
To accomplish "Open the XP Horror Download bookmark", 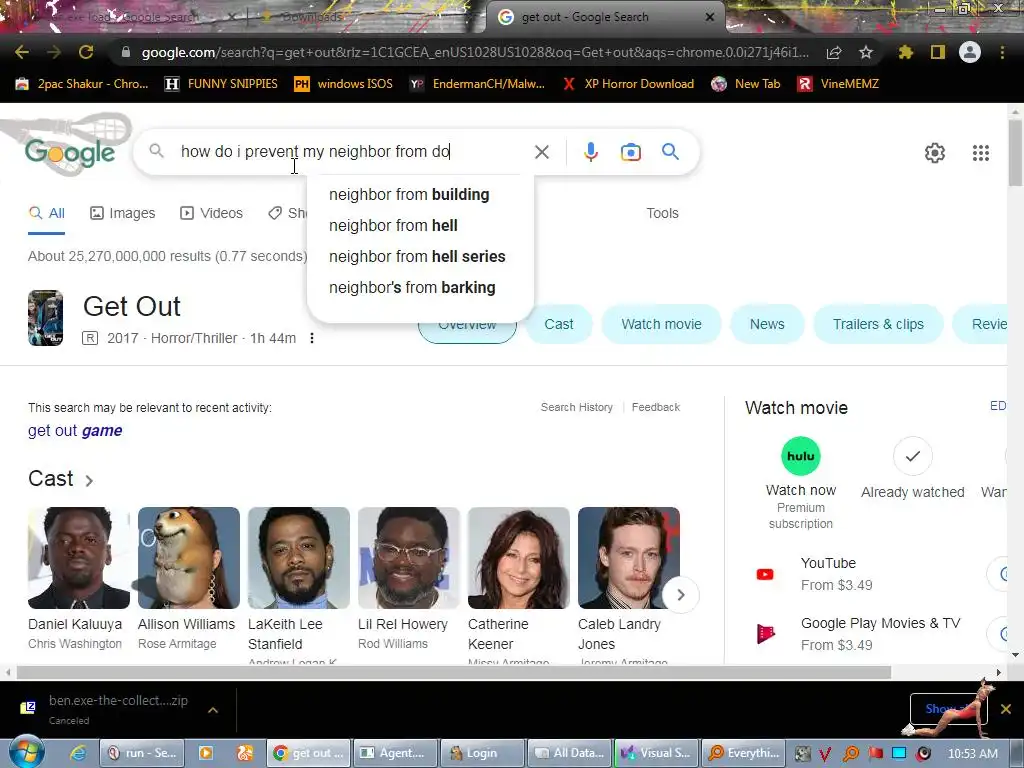I will pyautogui.click(x=628, y=84).
